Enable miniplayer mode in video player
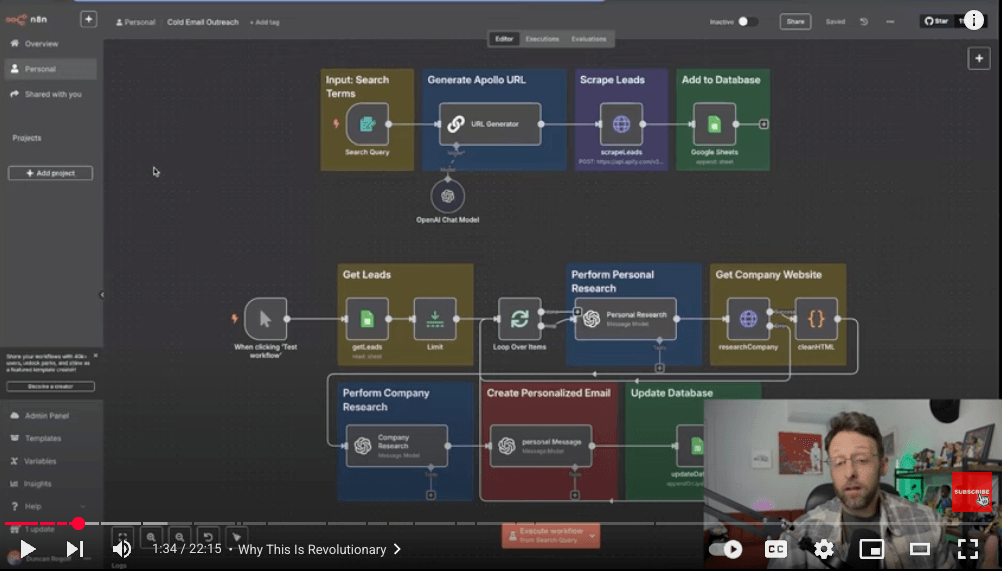This screenshot has height=571, width=1002. click(x=871, y=549)
